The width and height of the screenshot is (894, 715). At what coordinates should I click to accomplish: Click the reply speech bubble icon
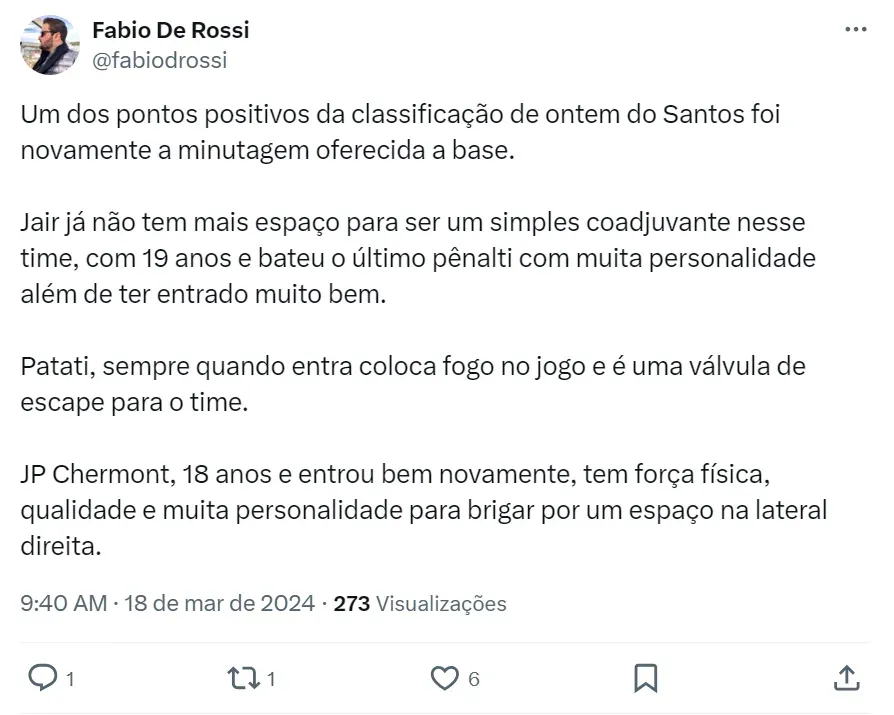41,678
